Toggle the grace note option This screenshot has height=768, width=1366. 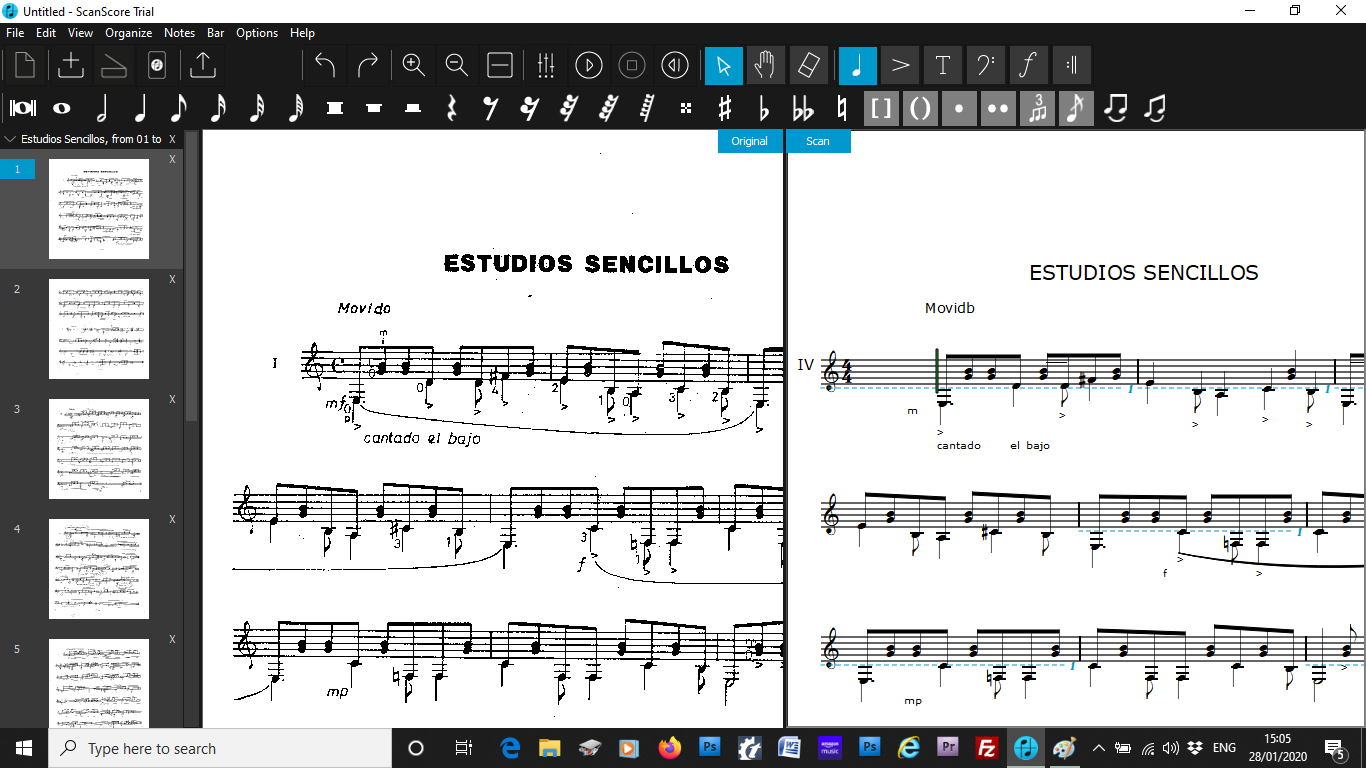pyautogui.click(x=1076, y=108)
